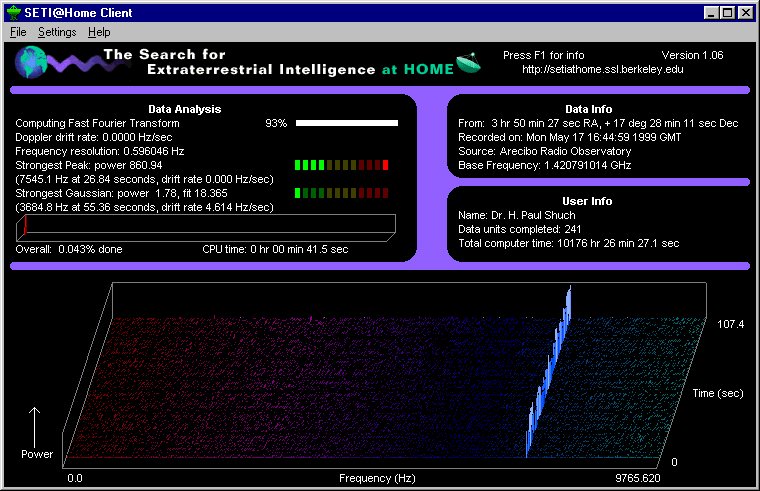Image resolution: width=760 pixels, height=491 pixels.
Task: Click the 'Data Analysis' heading
Action: pyautogui.click(x=185, y=110)
